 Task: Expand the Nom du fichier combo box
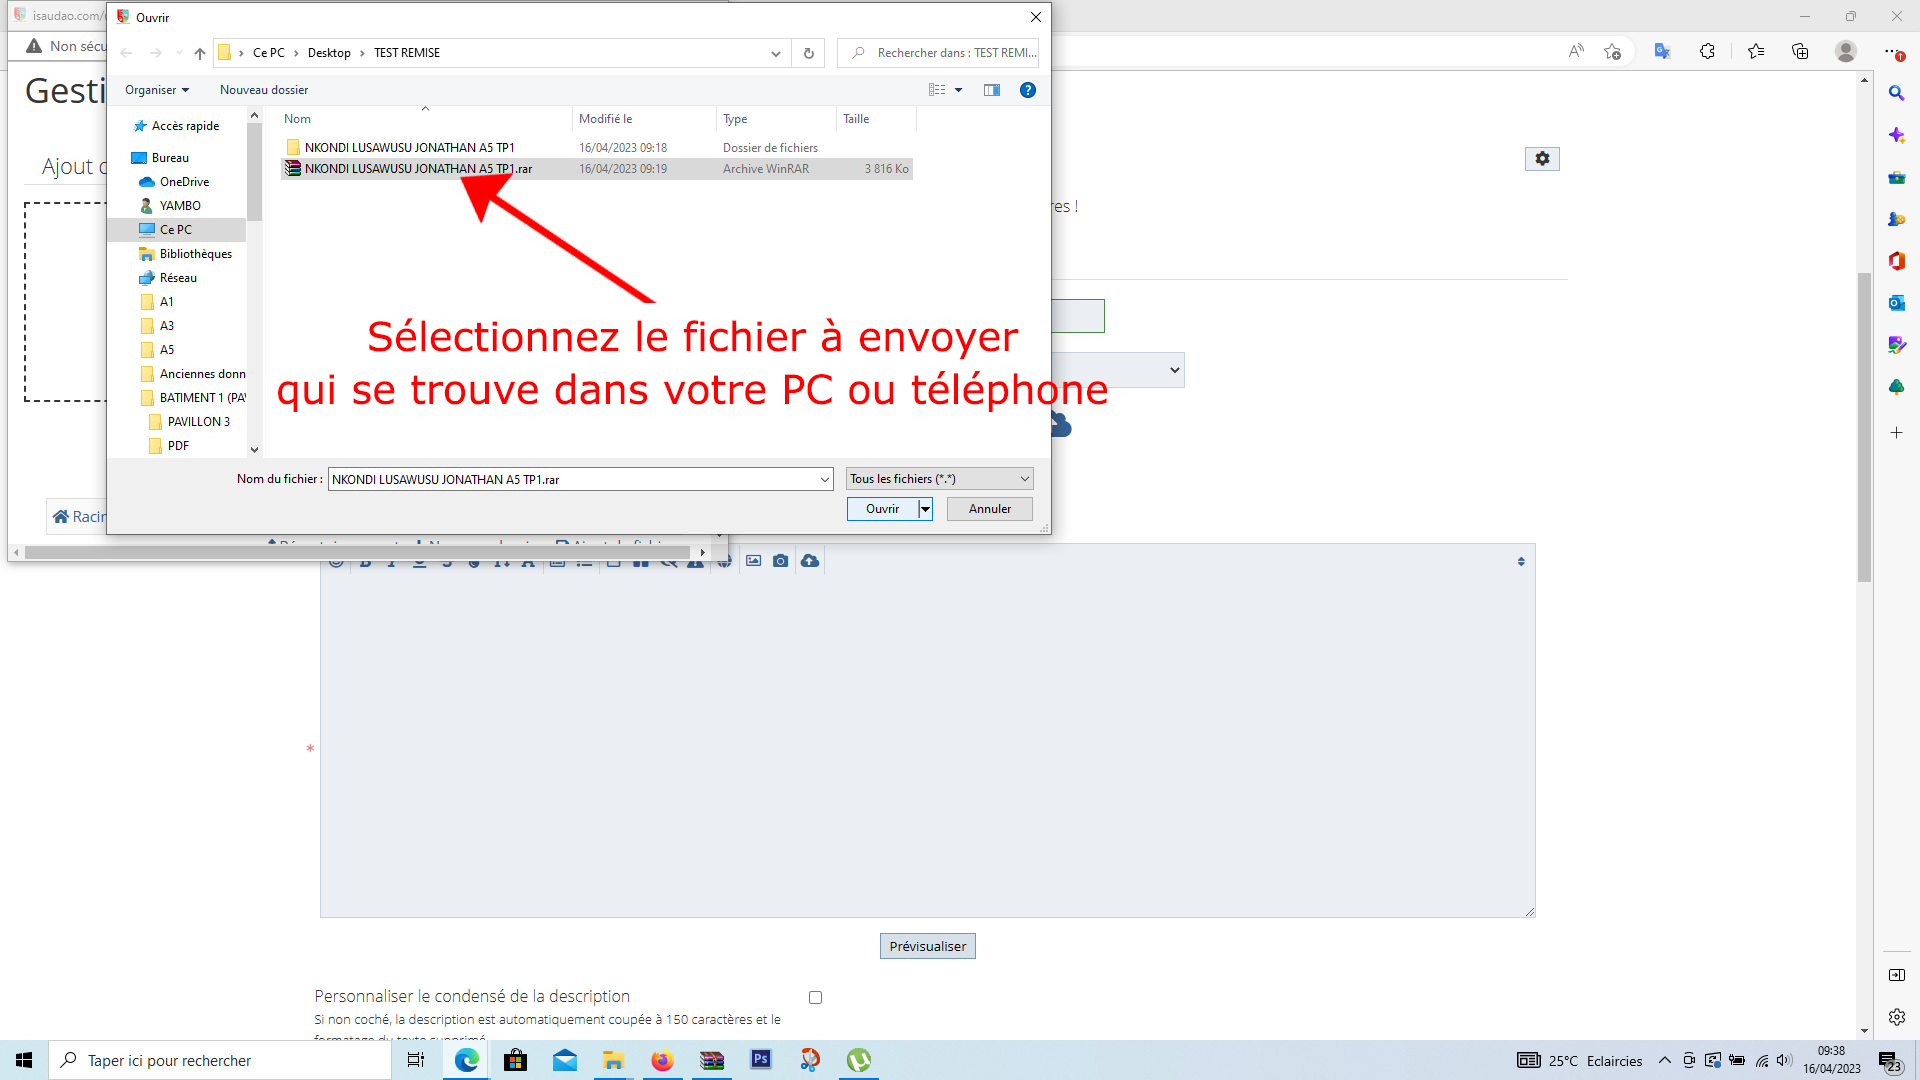click(x=824, y=480)
